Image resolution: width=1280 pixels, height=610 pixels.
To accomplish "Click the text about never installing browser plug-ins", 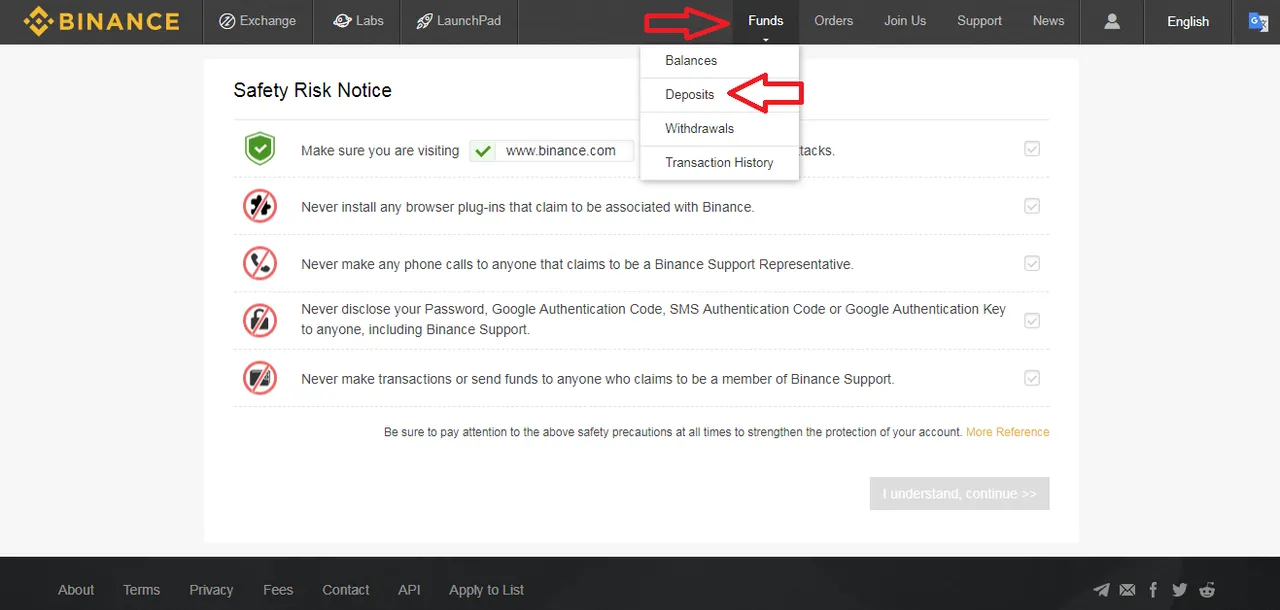I will pos(528,207).
